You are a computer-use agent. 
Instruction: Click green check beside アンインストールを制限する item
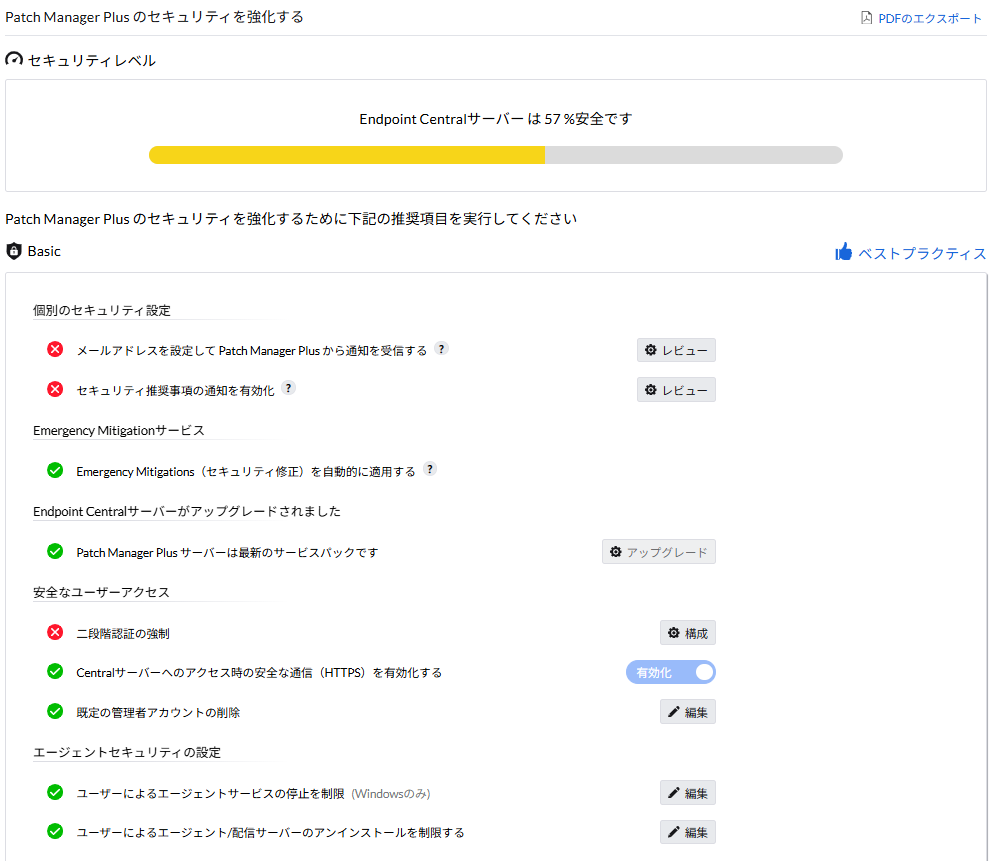55,831
